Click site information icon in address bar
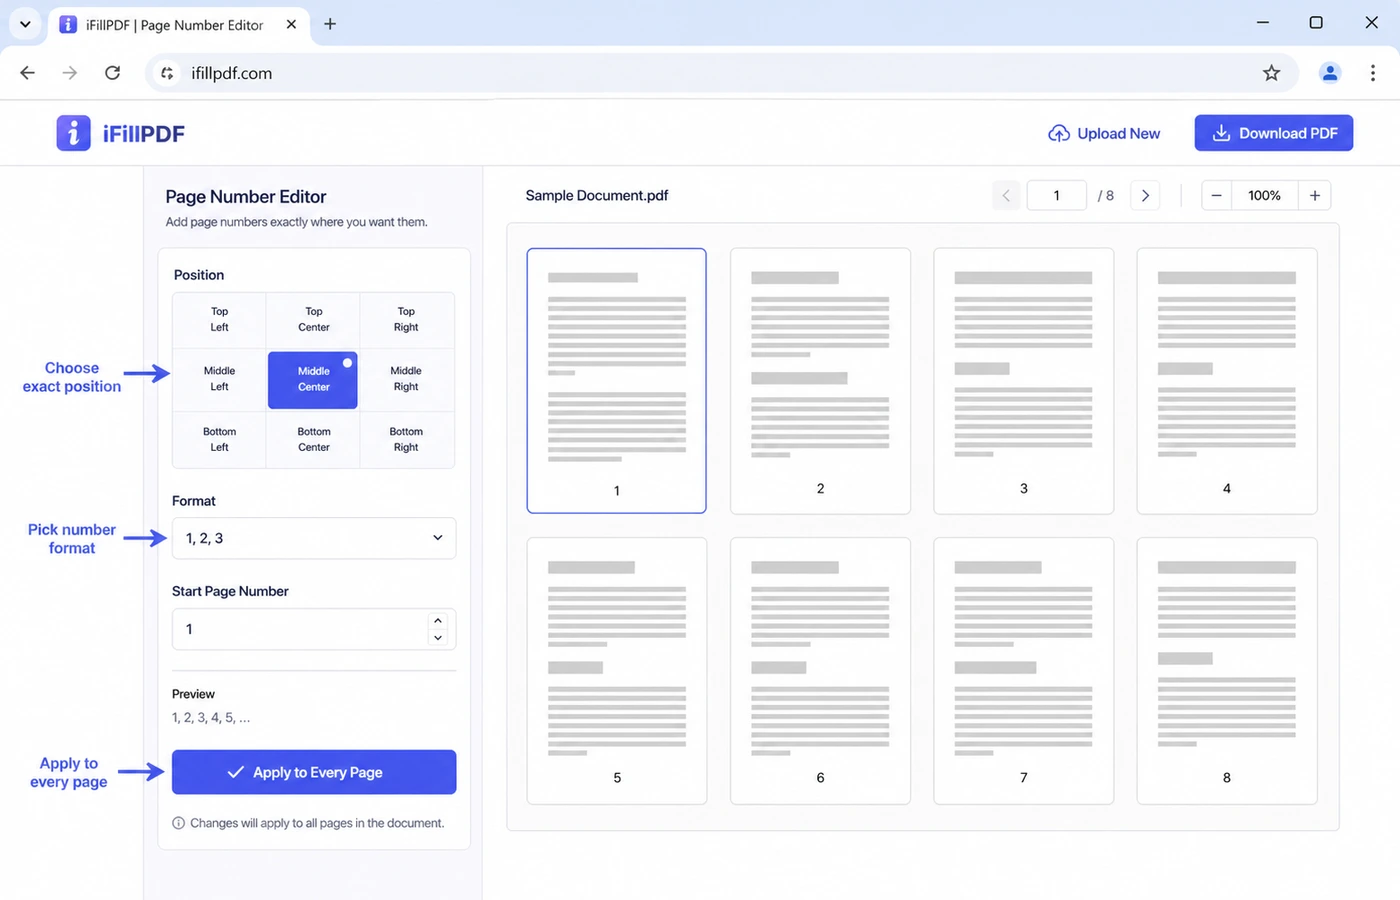The width and height of the screenshot is (1400, 900). 167,73
